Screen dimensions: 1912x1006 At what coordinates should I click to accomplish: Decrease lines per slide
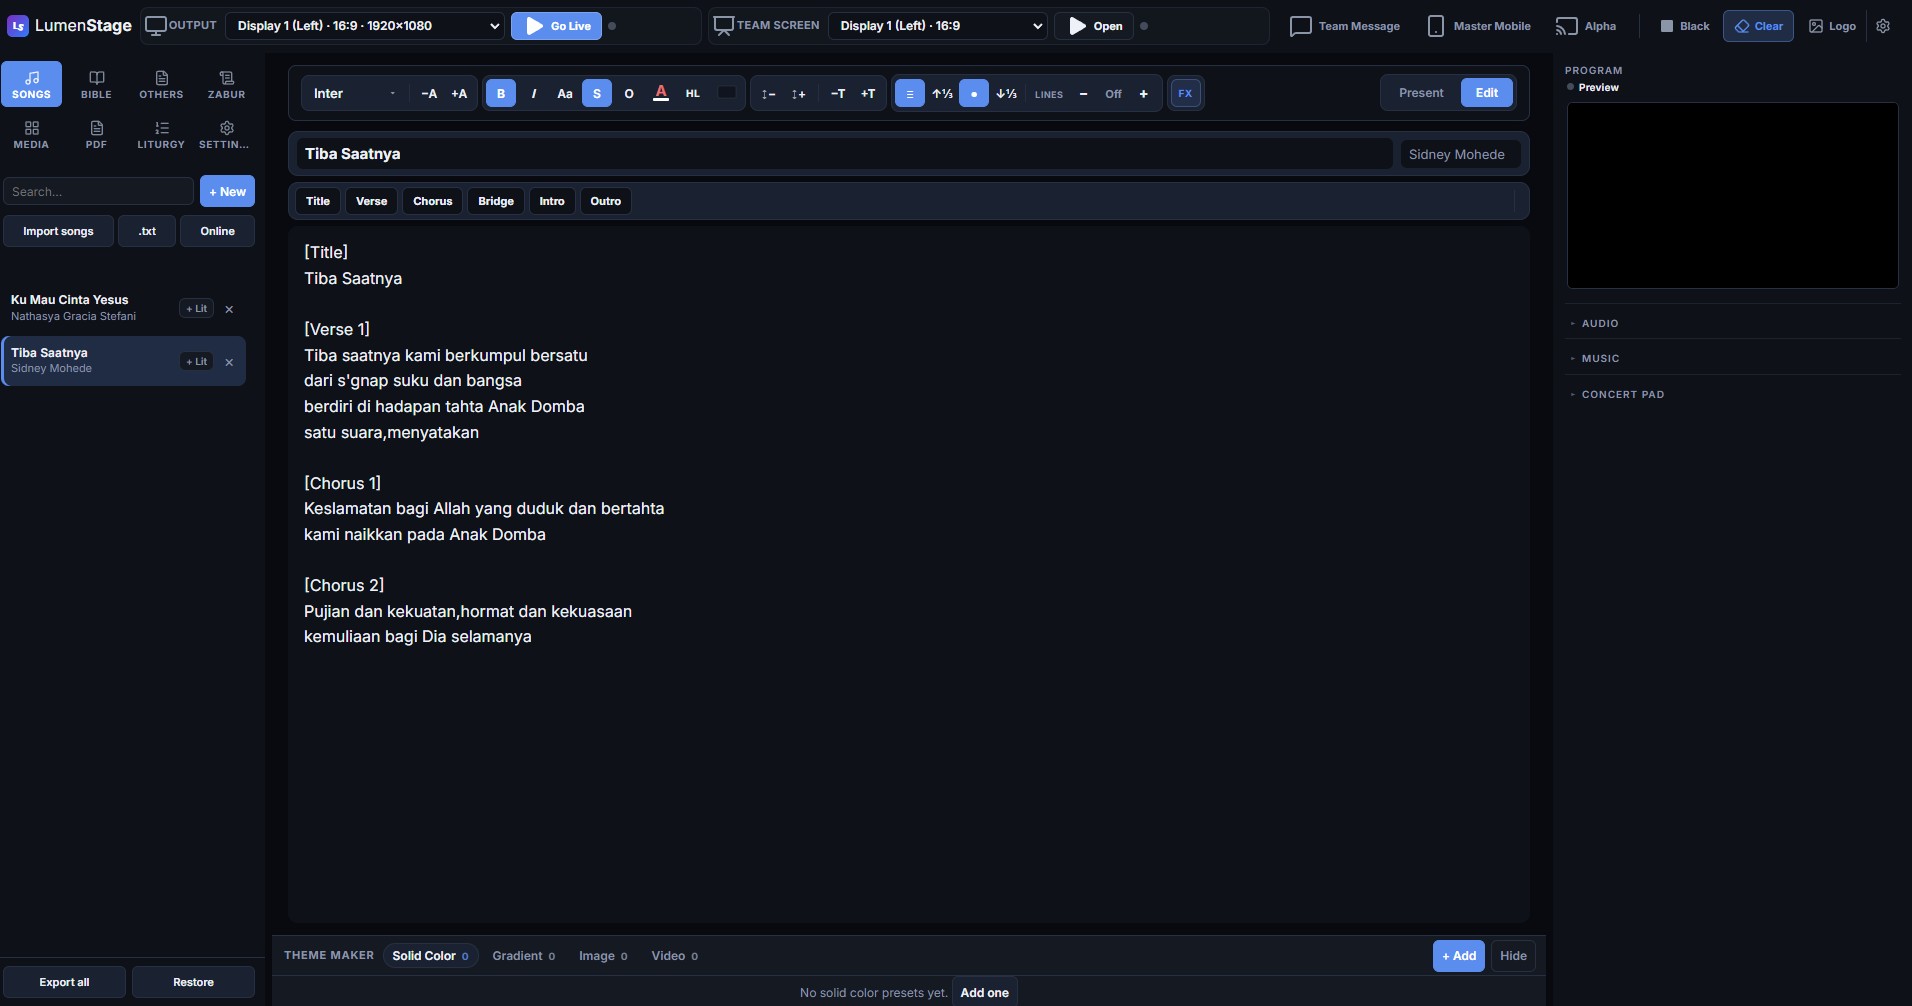click(1083, 94)
